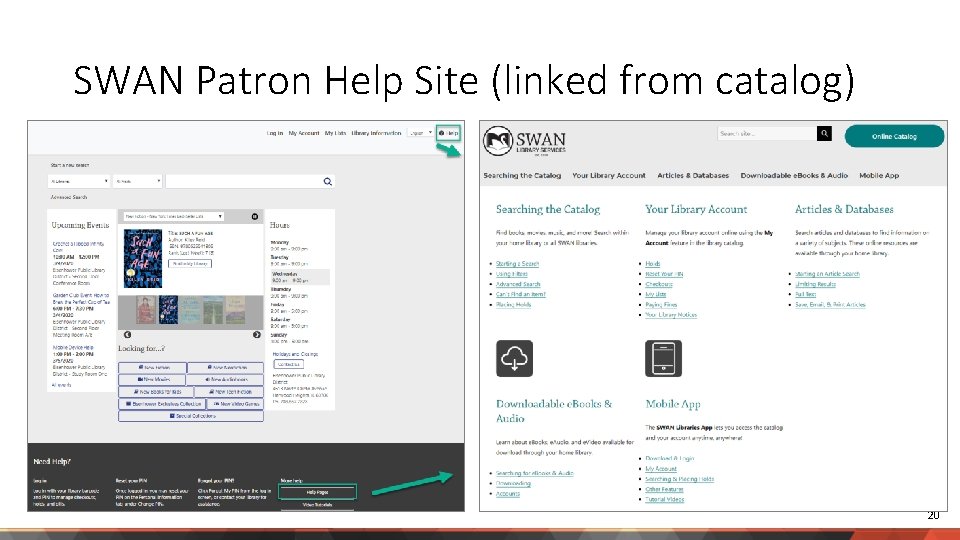Image resolution: width=960 pixels, height=540 pixels.
Task: Open Searching the Catalog menu item
Action: (x=522, y=175)
